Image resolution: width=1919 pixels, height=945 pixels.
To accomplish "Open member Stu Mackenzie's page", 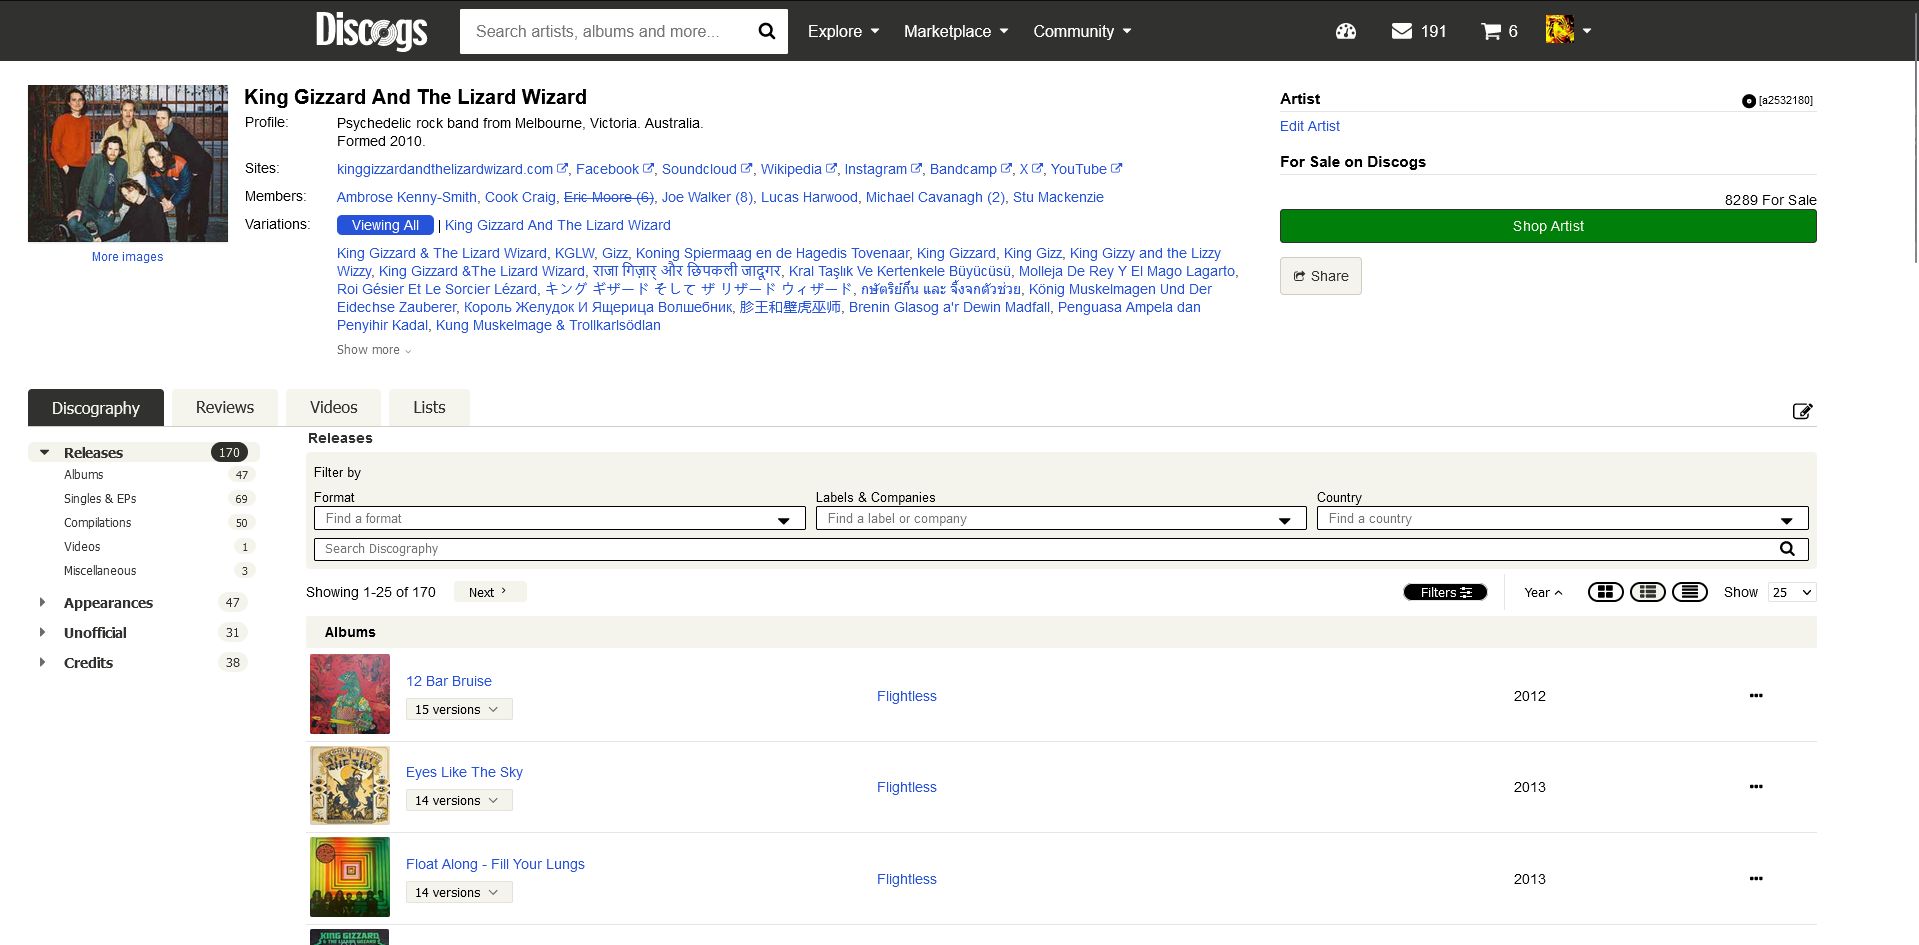I will click(1058, 197).
